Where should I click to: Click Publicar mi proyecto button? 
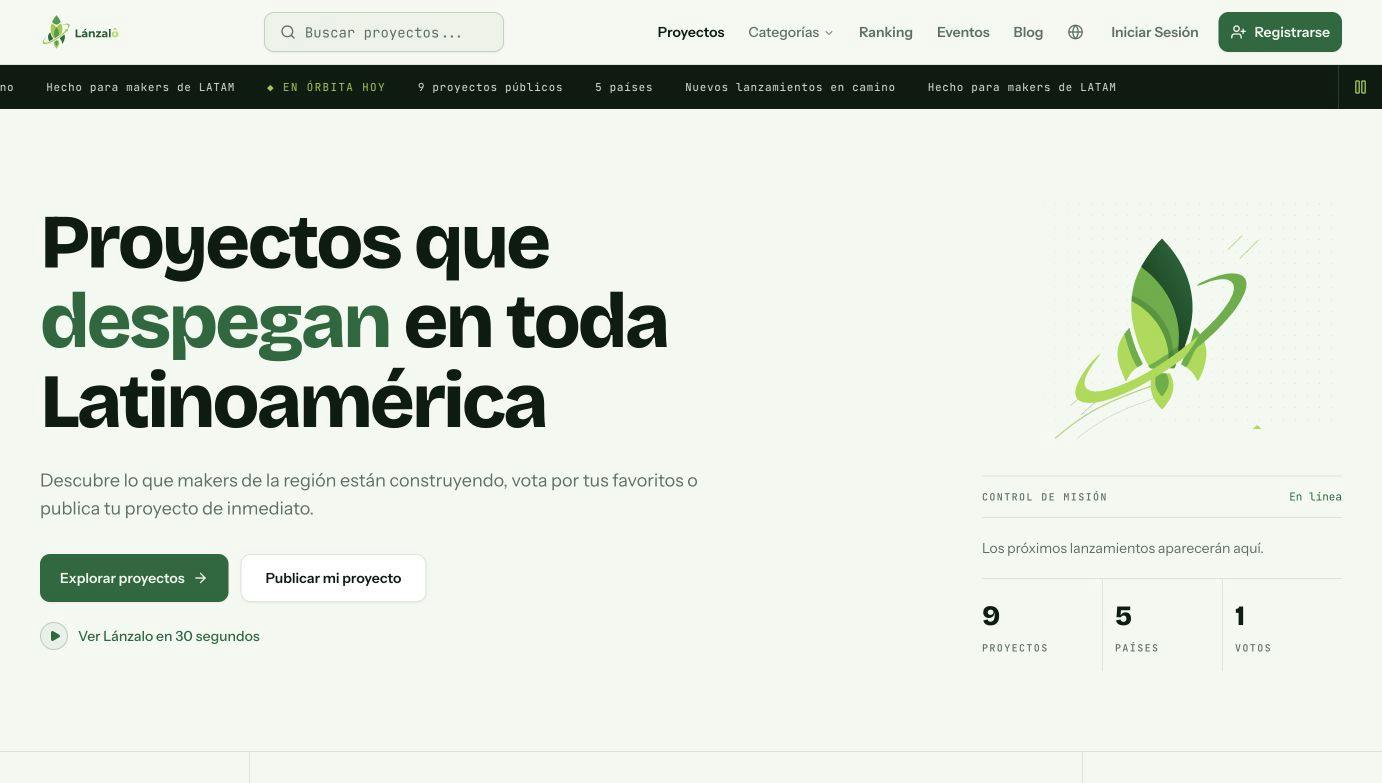coord(333,578)
